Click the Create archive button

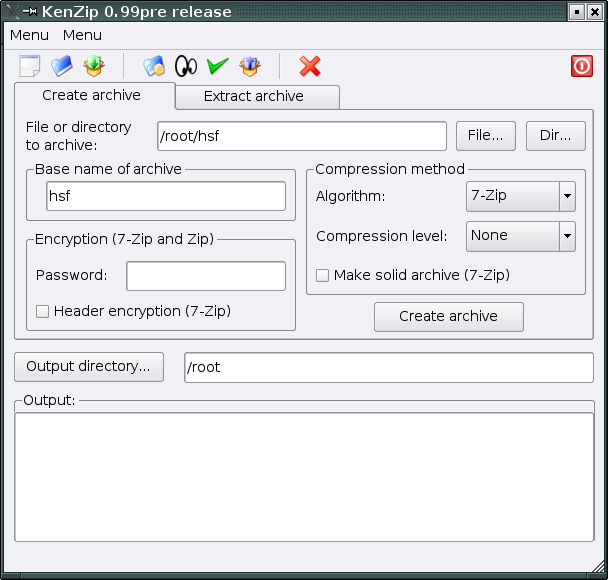(x=449, y=317)
